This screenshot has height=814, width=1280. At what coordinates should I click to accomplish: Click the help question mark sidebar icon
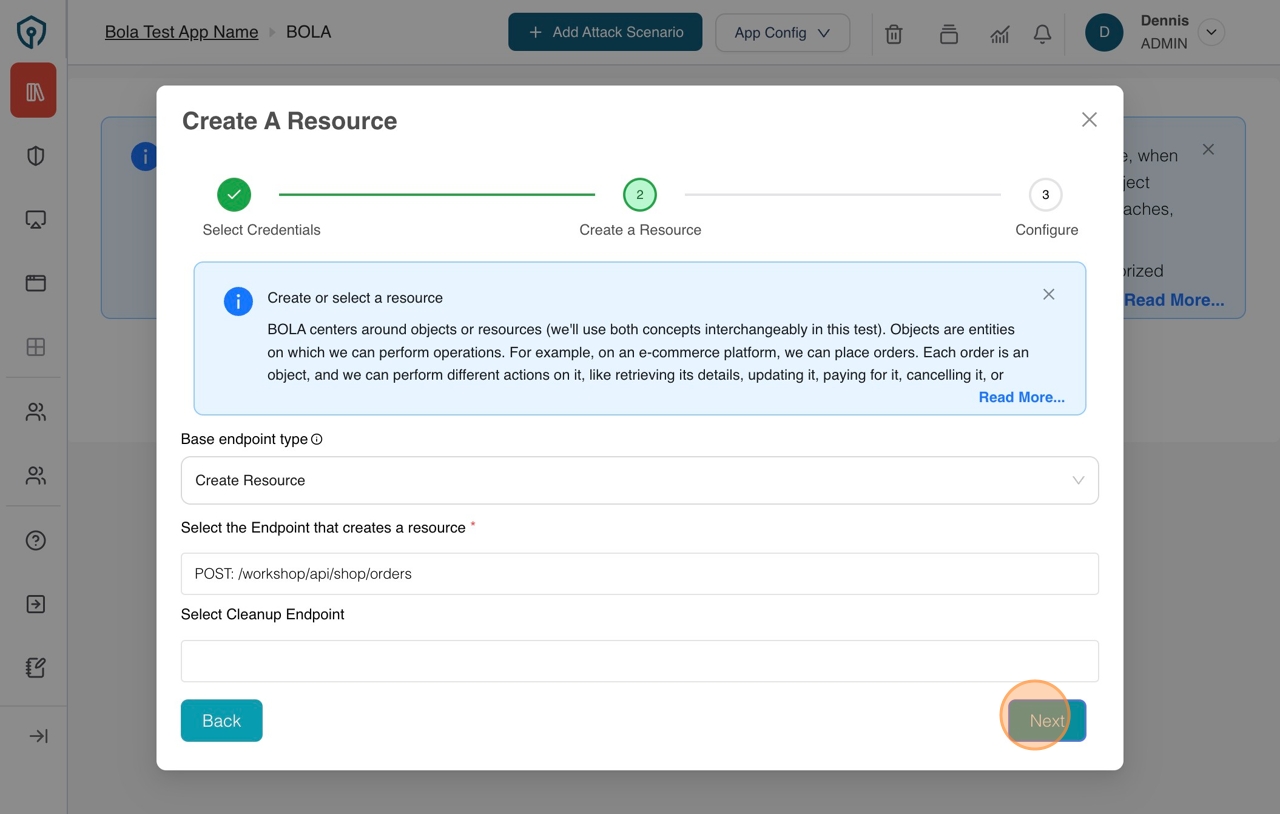(35, 541)
